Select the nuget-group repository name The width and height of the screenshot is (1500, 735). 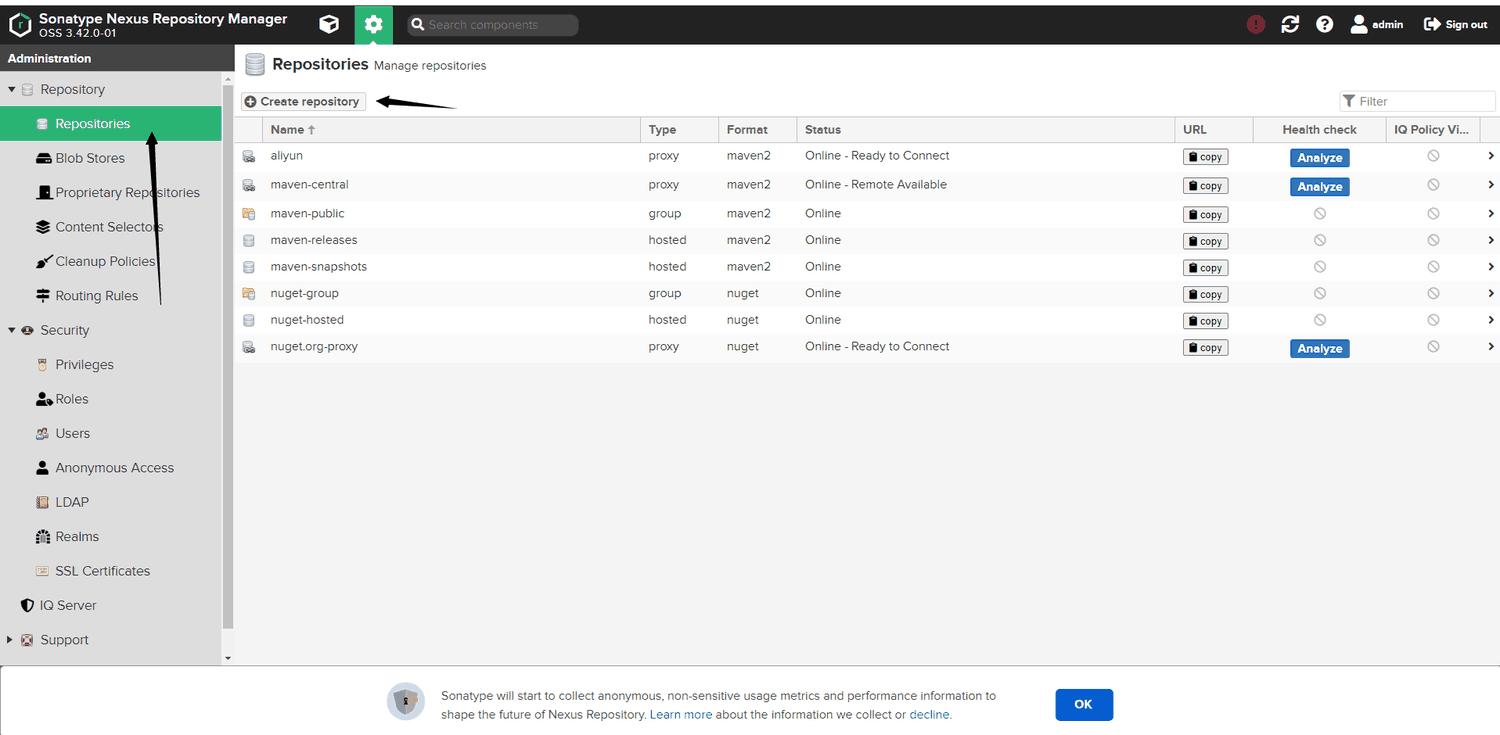click(x=304, y=293)
